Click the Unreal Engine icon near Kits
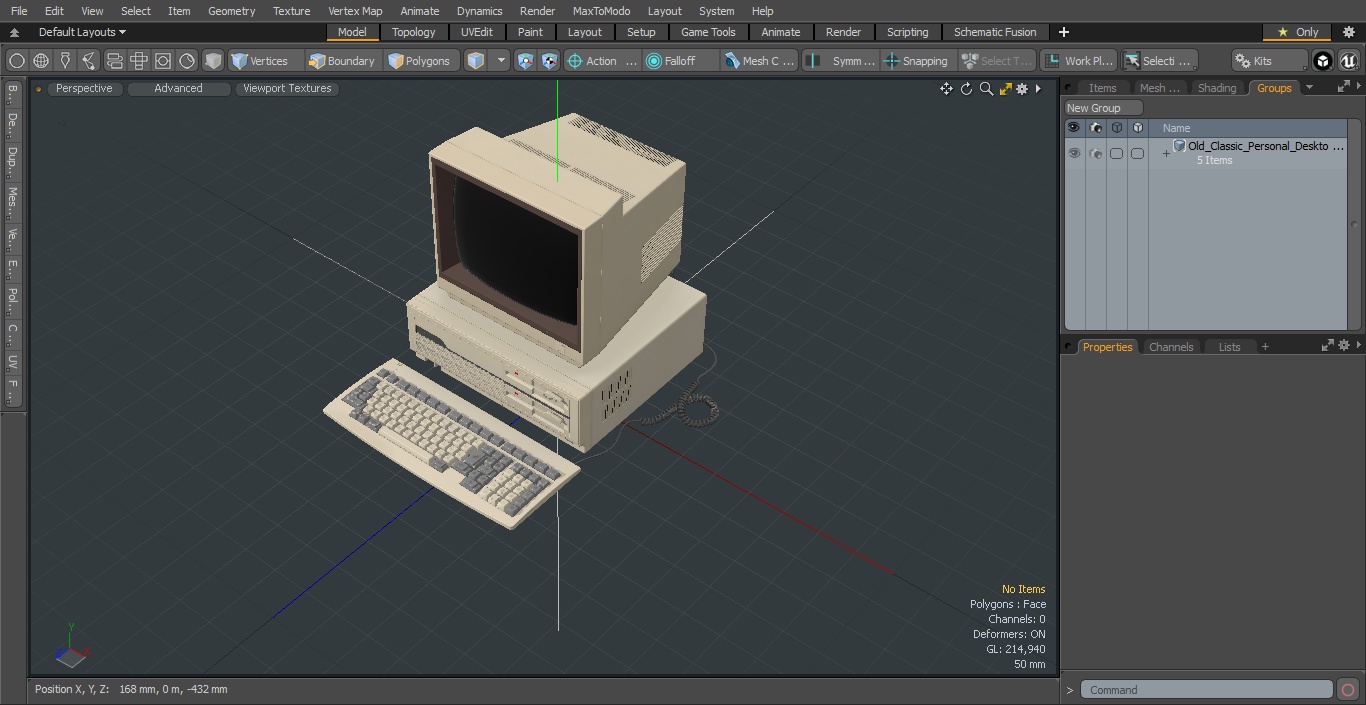1366x705 pixels. (x=1348, y=61)
